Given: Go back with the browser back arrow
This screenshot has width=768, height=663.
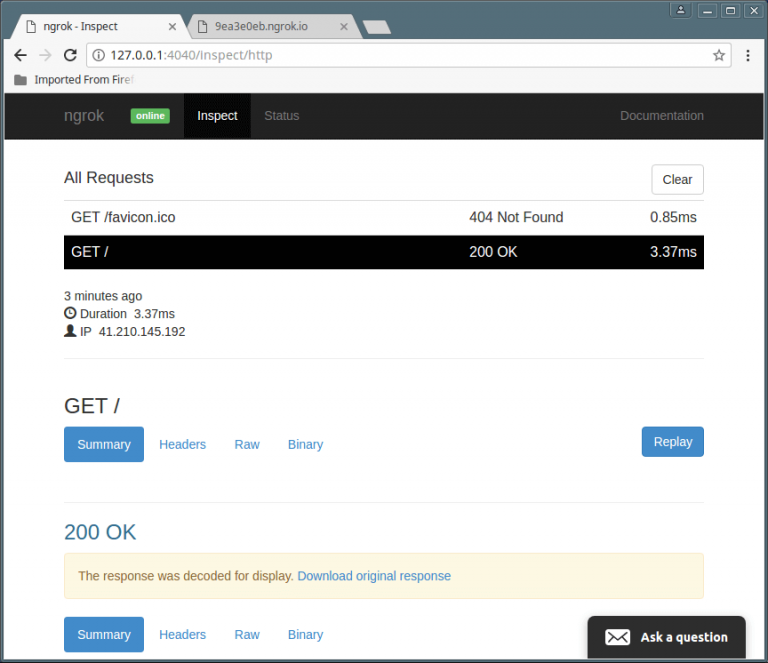Looking at the screenshot, I should 20,55.
